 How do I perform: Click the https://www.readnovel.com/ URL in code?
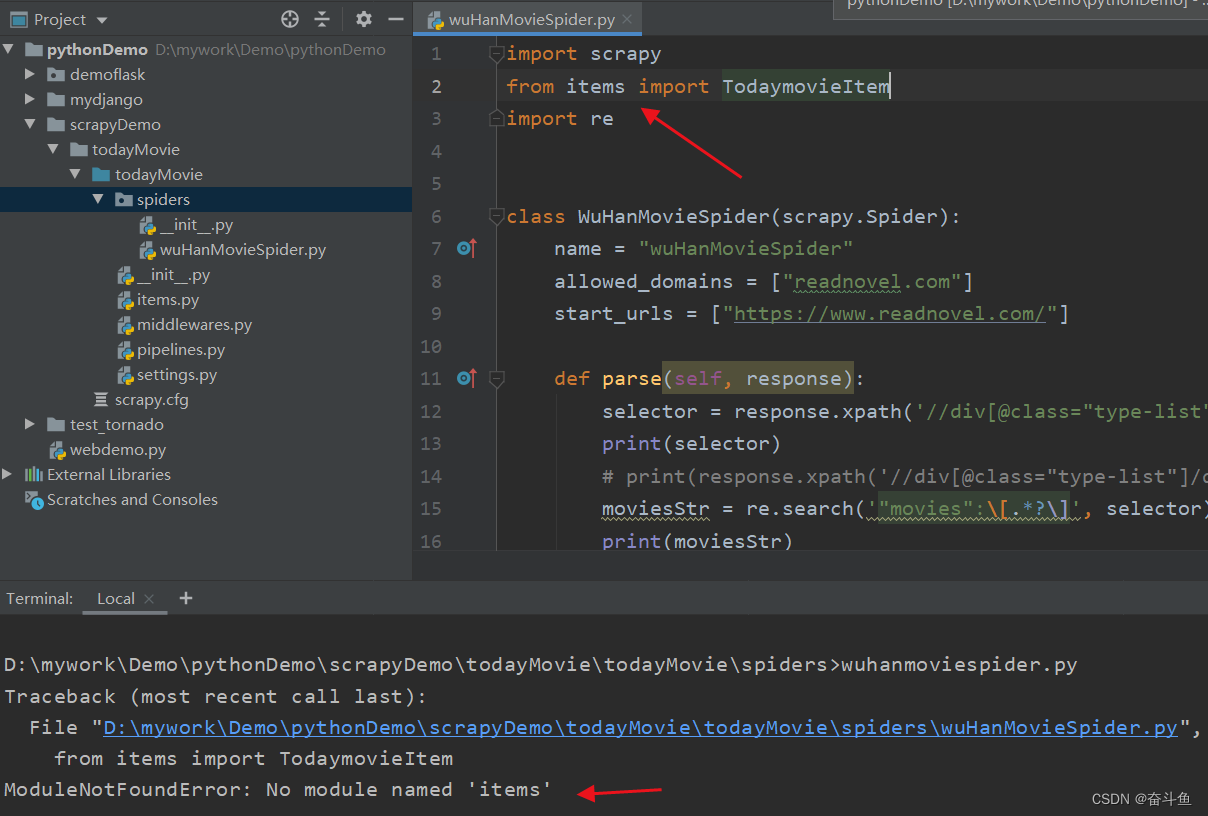click(890, 313)
